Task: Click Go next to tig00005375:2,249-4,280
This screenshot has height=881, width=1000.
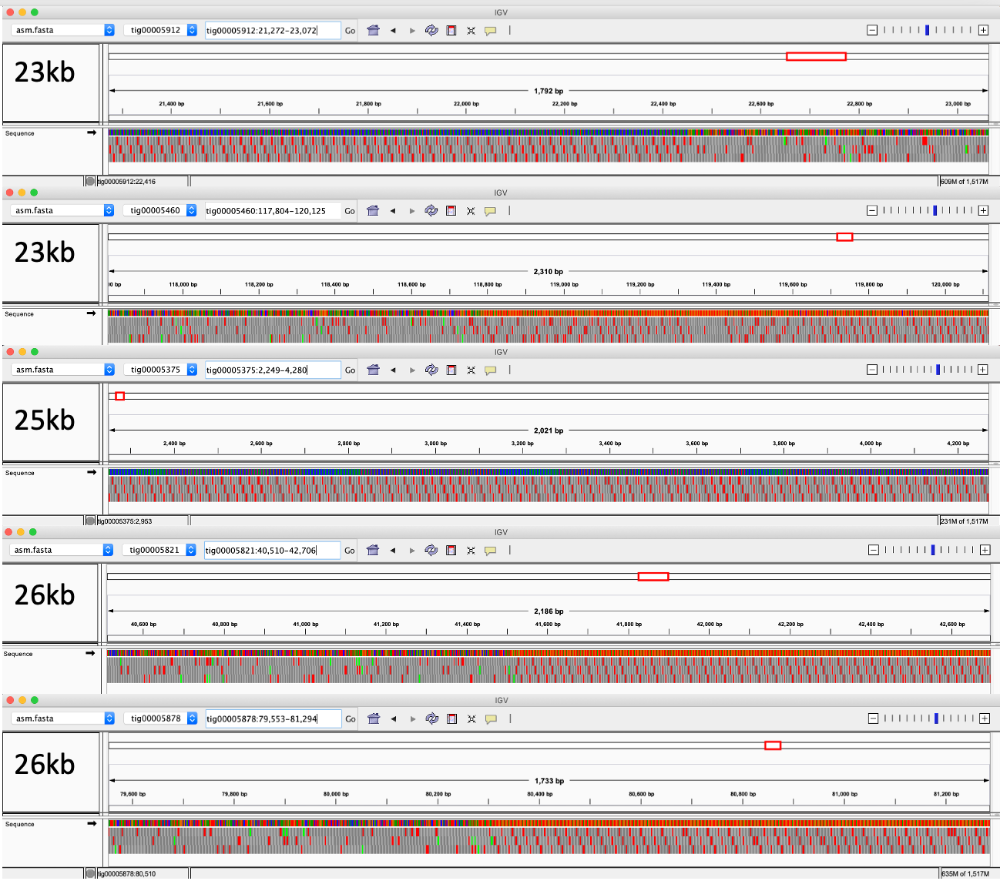Action: 350,369
